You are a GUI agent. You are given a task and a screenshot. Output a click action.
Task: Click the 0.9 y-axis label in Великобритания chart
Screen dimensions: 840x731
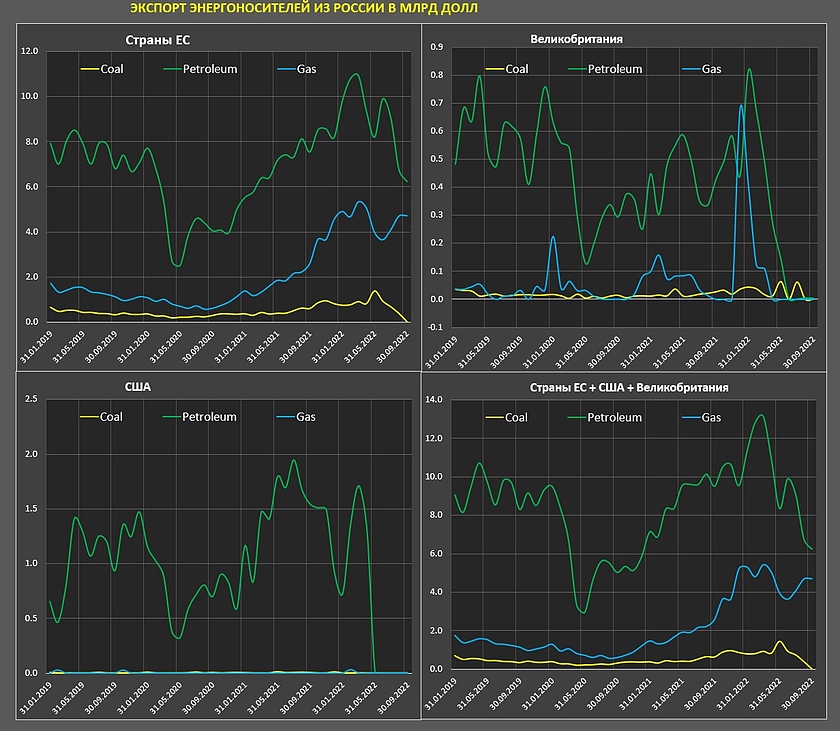436,47
